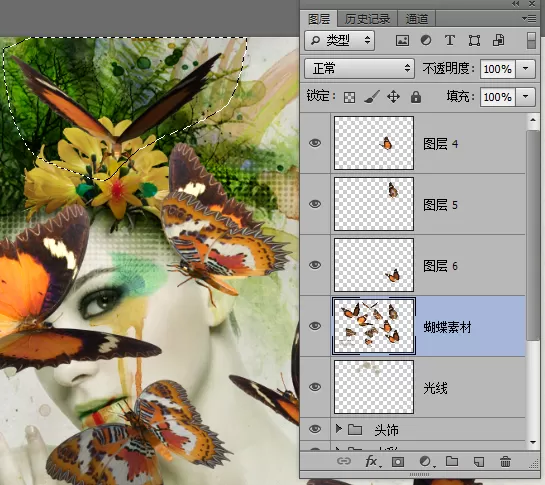Screen dimensions: 545x485
Task: Click 不透明度 100% value field
Action: [498, 69]
